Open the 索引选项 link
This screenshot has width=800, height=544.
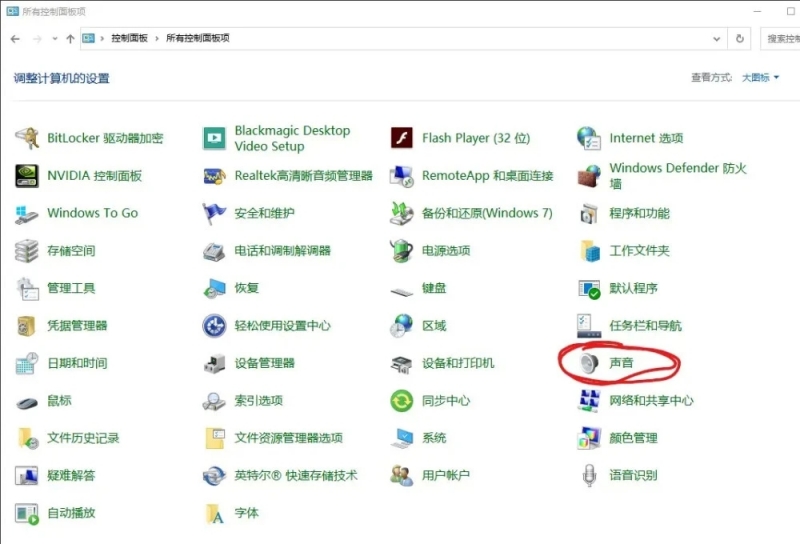[x=258, y=401]
